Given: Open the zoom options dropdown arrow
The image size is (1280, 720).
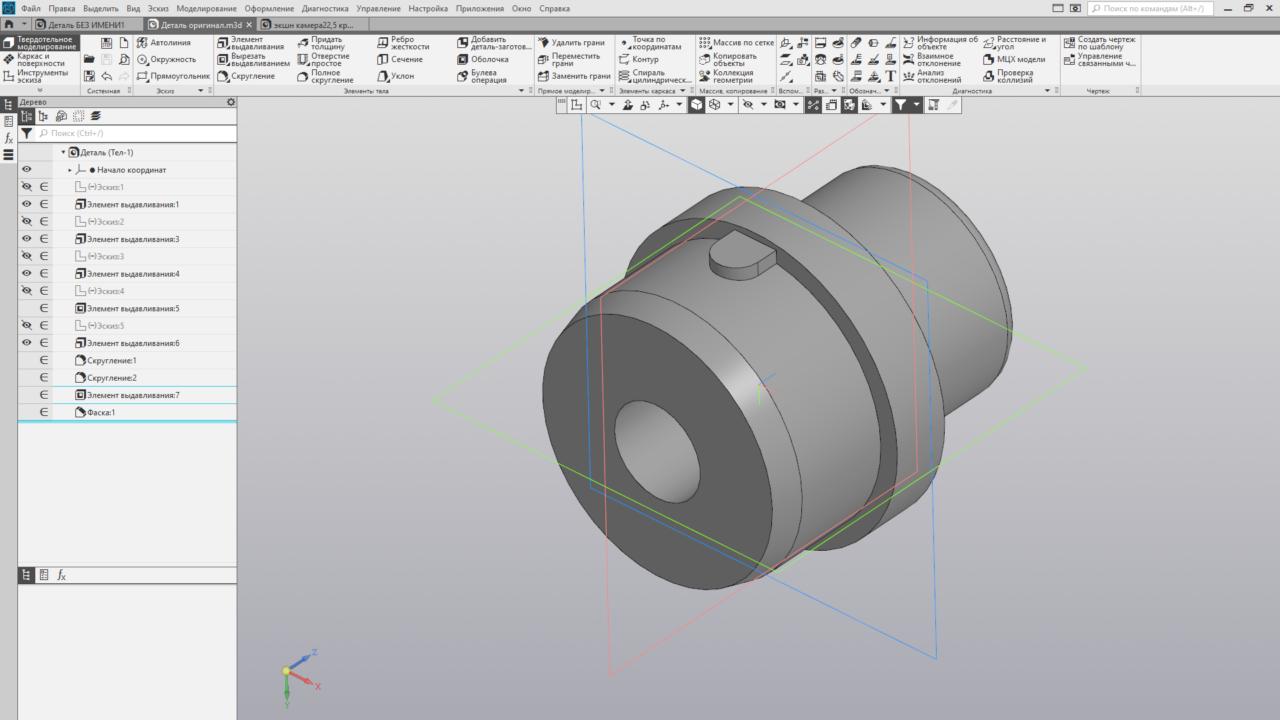Looking at the screenshot, I should [x=611, y=105].
